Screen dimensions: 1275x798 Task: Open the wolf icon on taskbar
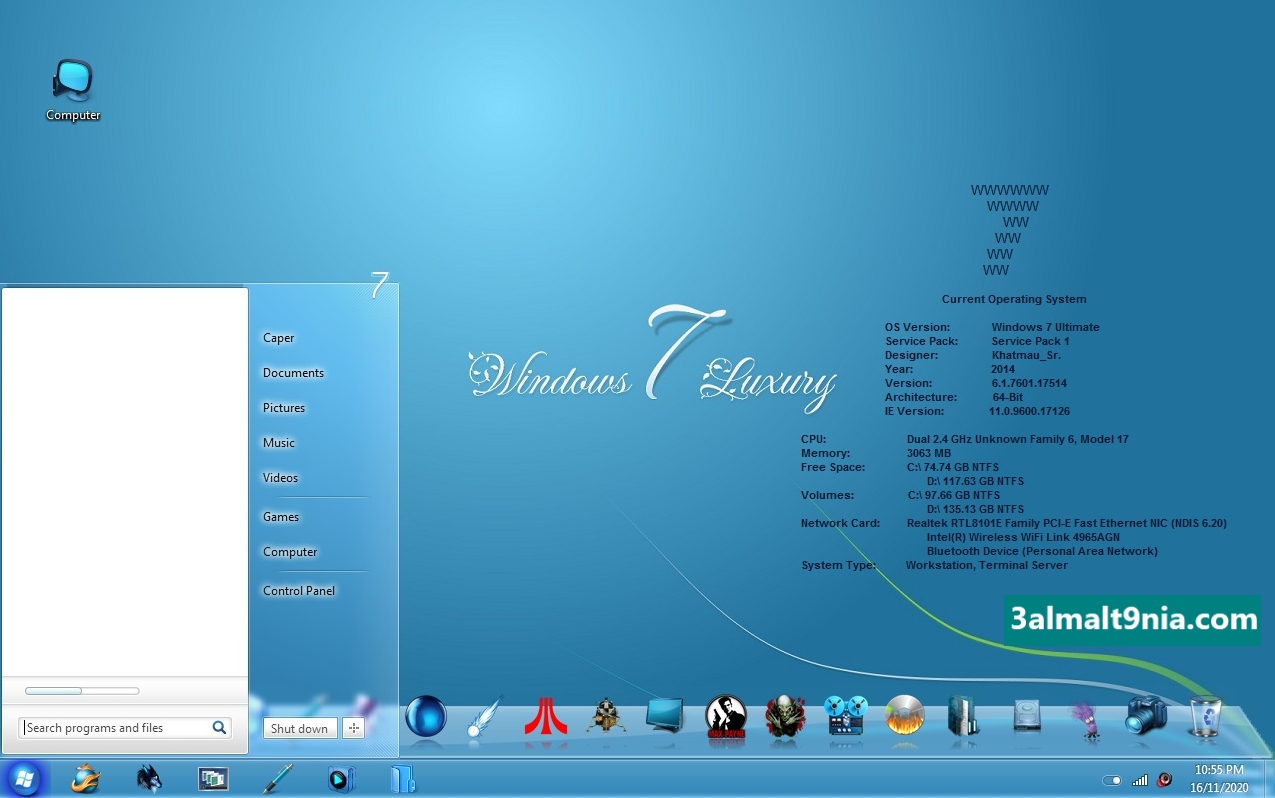(149, 778)
